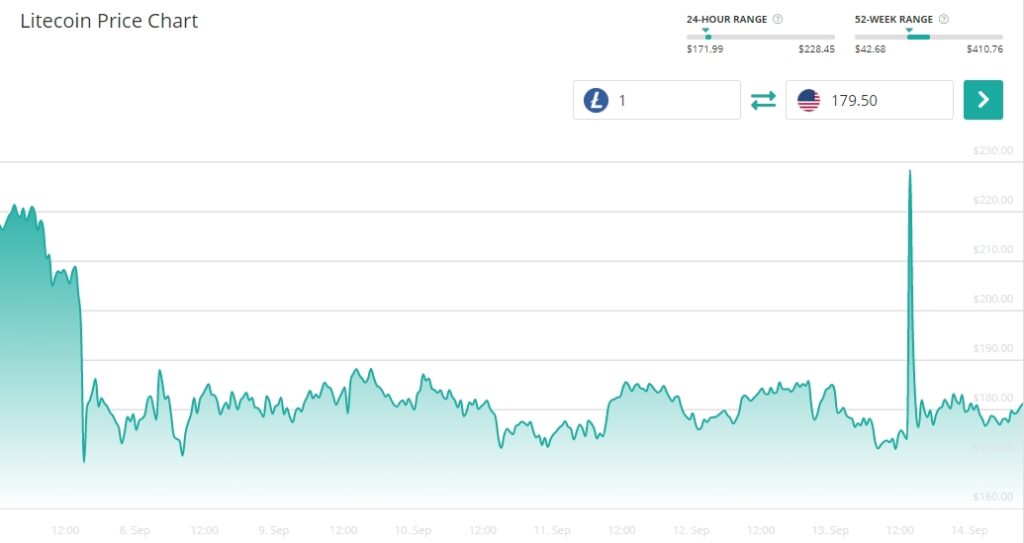
Task: Click the Litecoin coin icon
Action: tap(596, 100)
